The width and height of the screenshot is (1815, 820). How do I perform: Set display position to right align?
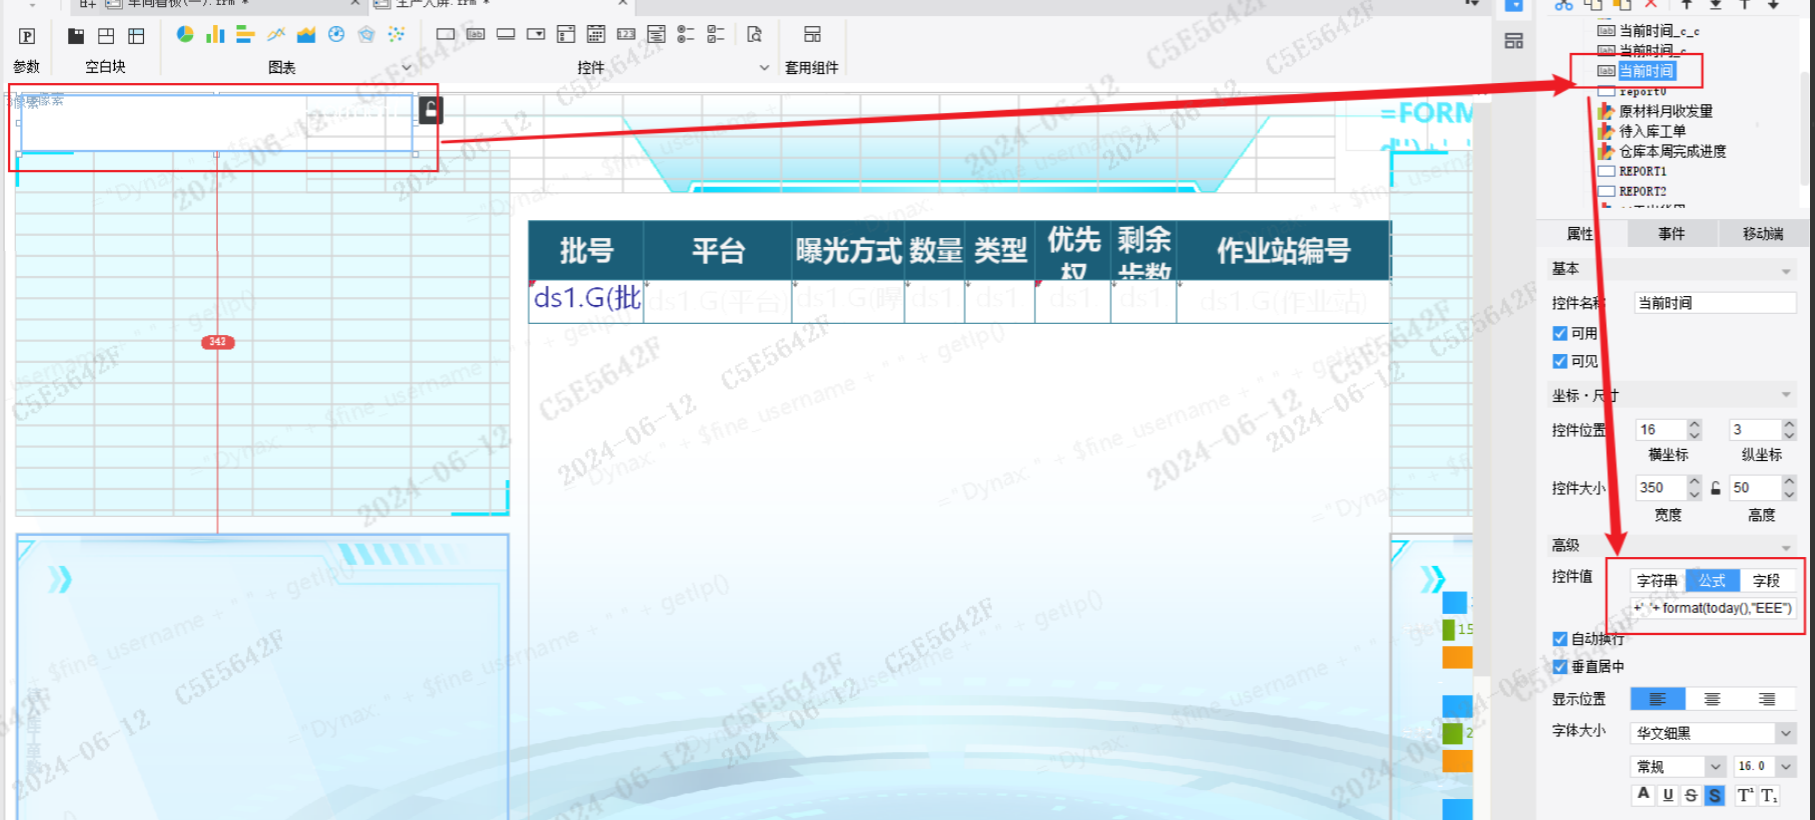1767,699
